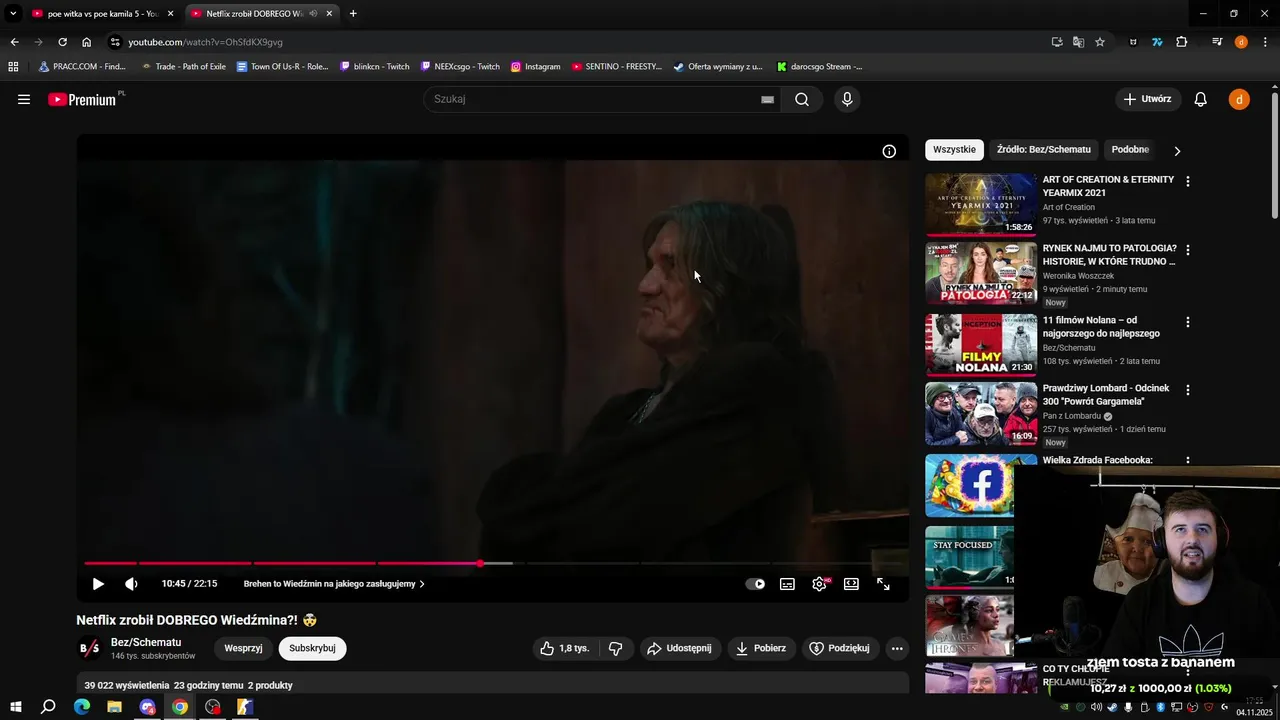The image size is (1280, 720).
Task: Select Źródło: Bez/Schematu filter chip
Action: pos(1044,150)
